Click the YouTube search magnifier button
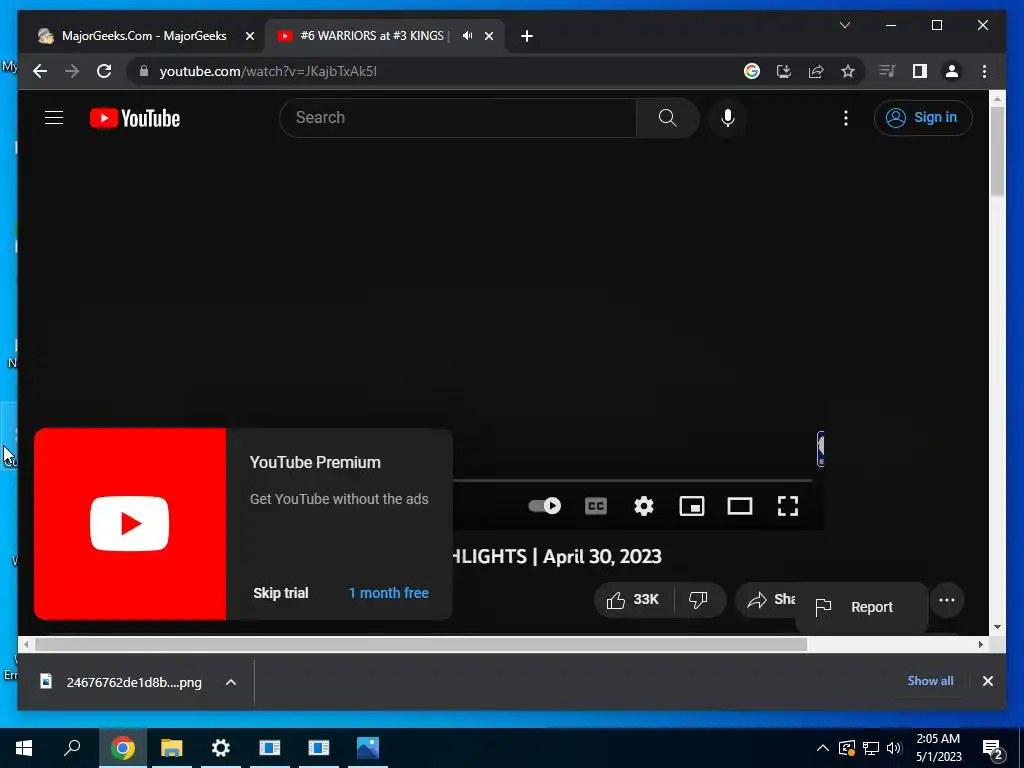This screenshot has height=768, width=1024. (667, 118)
